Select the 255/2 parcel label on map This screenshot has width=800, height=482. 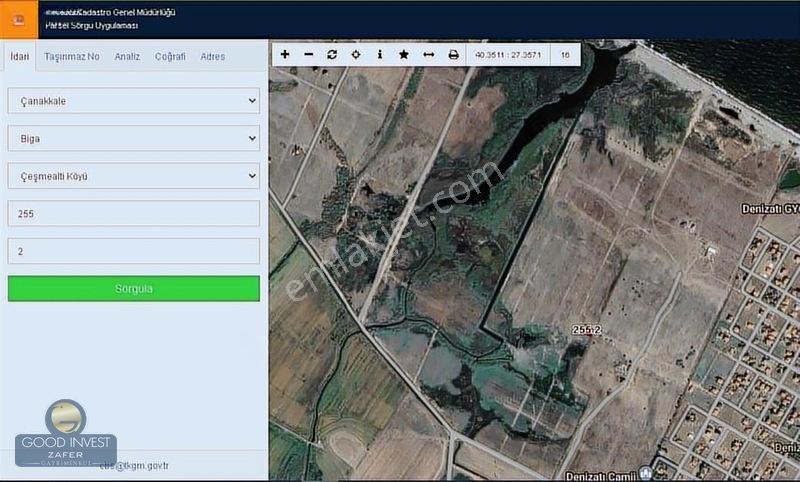coord(587,330)
